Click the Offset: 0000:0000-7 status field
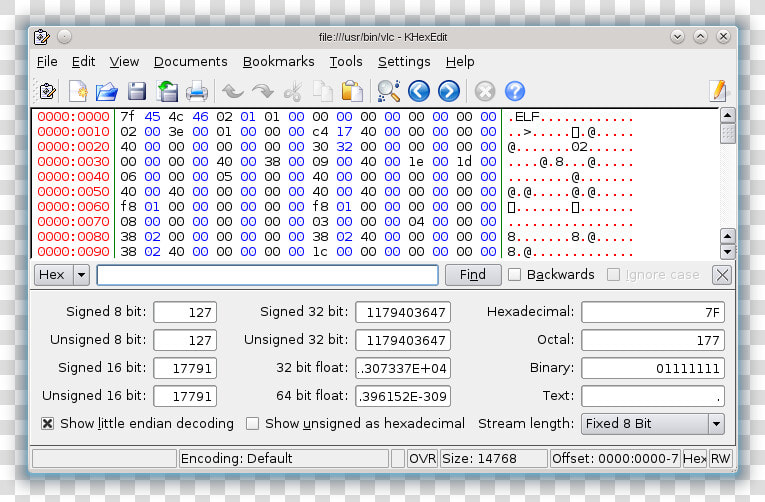The image size is (765, 502). (x=615, y=459)
